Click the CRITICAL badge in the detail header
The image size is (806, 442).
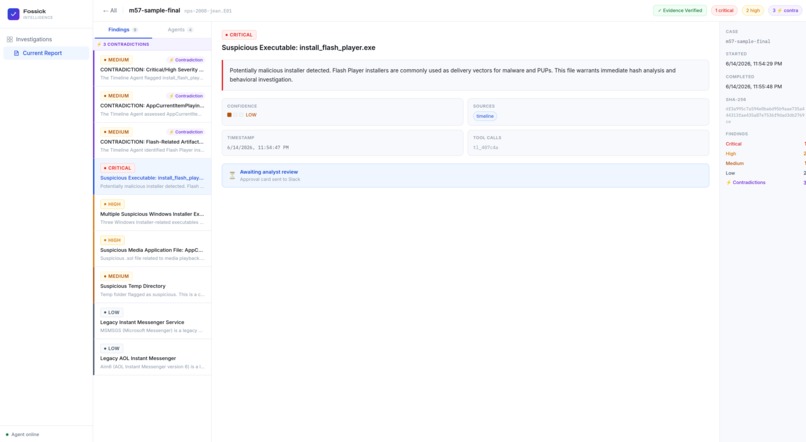239,35
